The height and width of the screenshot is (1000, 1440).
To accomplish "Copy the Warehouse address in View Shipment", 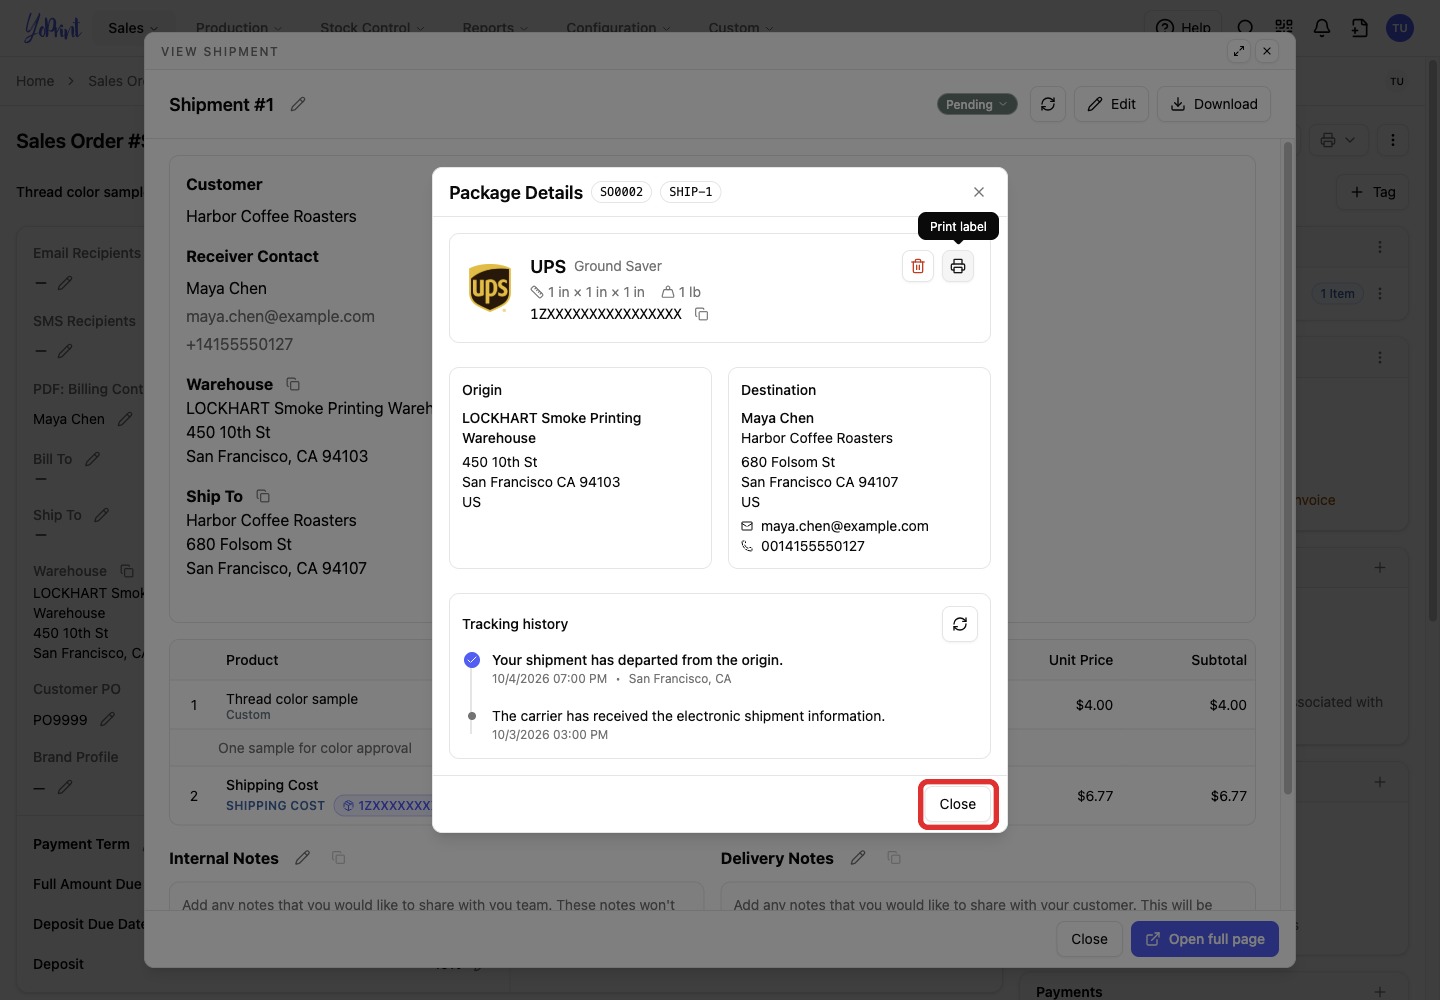I will 293,384.
